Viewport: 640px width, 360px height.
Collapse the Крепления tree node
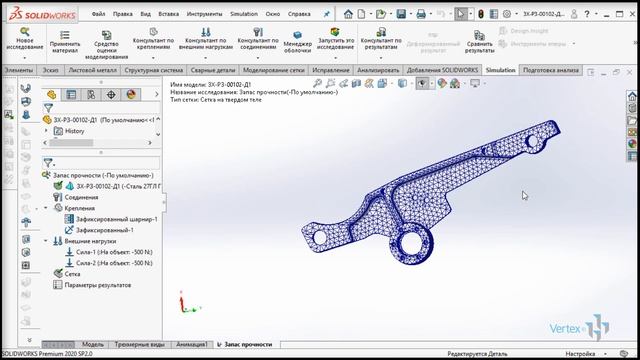click(x=46, y=208)
